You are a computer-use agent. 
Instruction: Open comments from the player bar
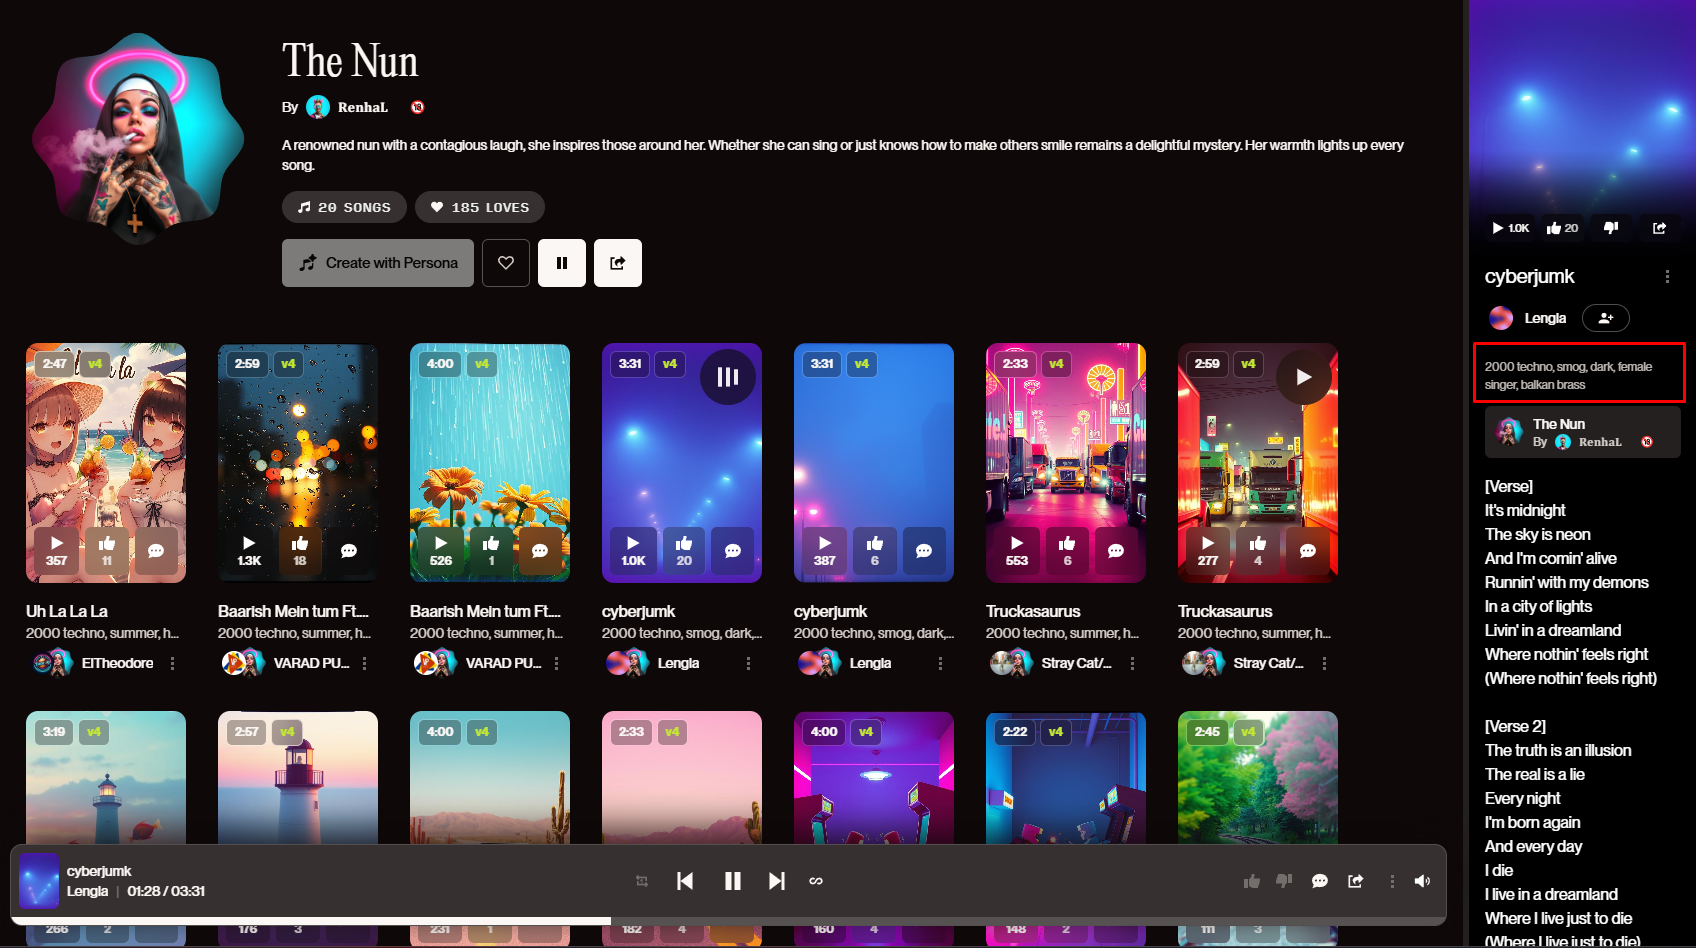click(x=1319, y=881)
